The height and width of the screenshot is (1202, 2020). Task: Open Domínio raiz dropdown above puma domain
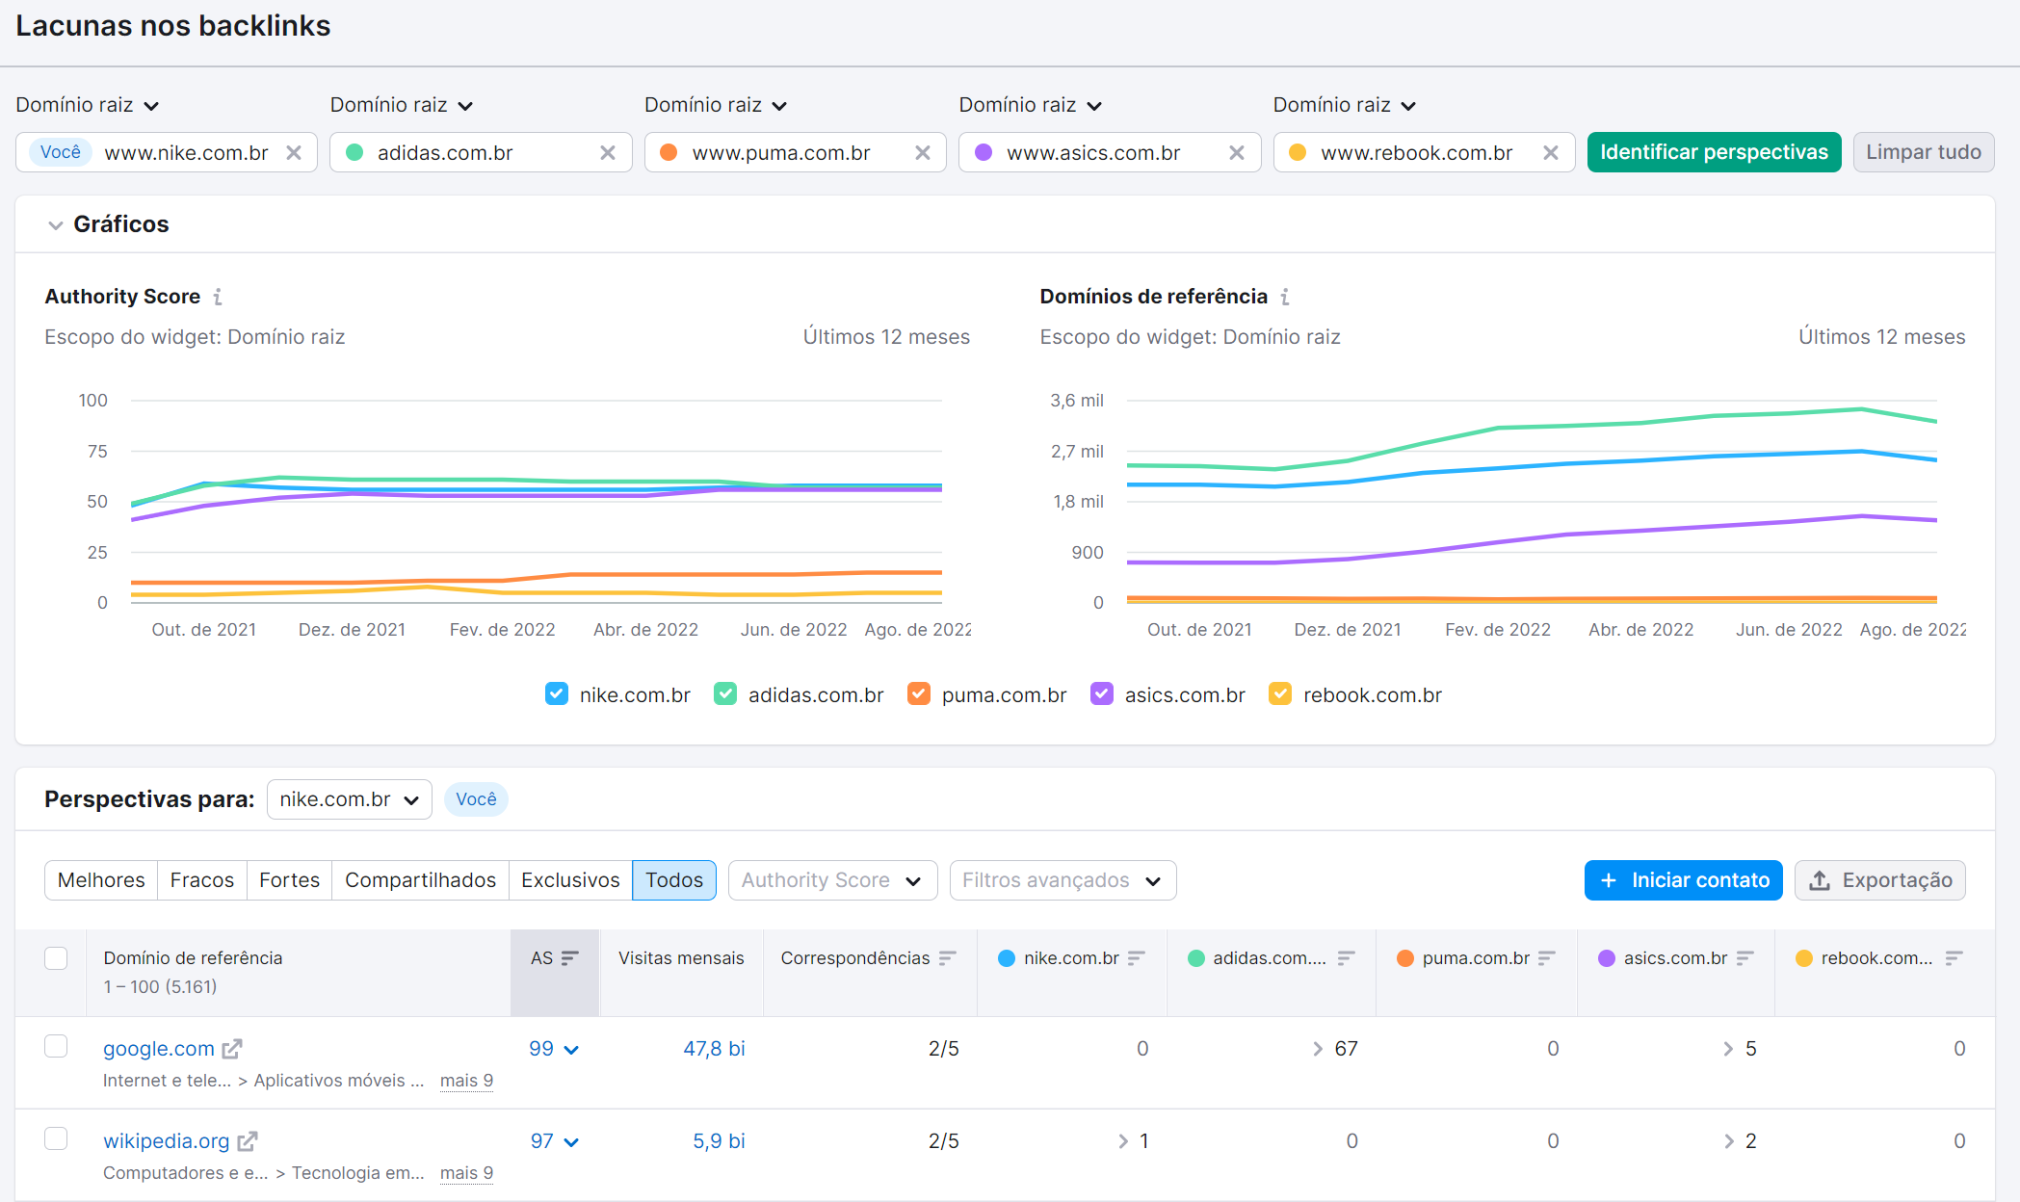coord(716,105)
